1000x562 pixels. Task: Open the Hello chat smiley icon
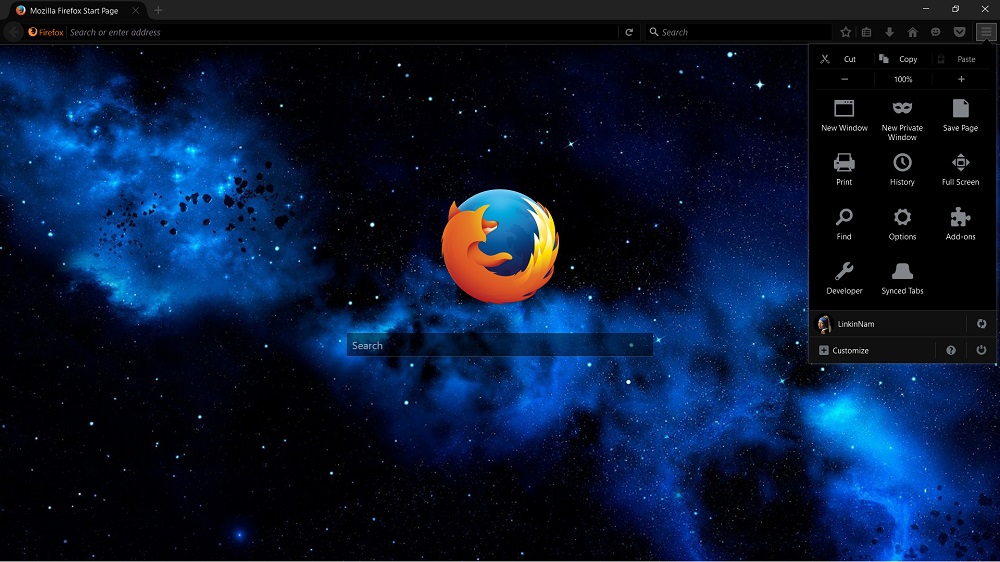point(936,32)
